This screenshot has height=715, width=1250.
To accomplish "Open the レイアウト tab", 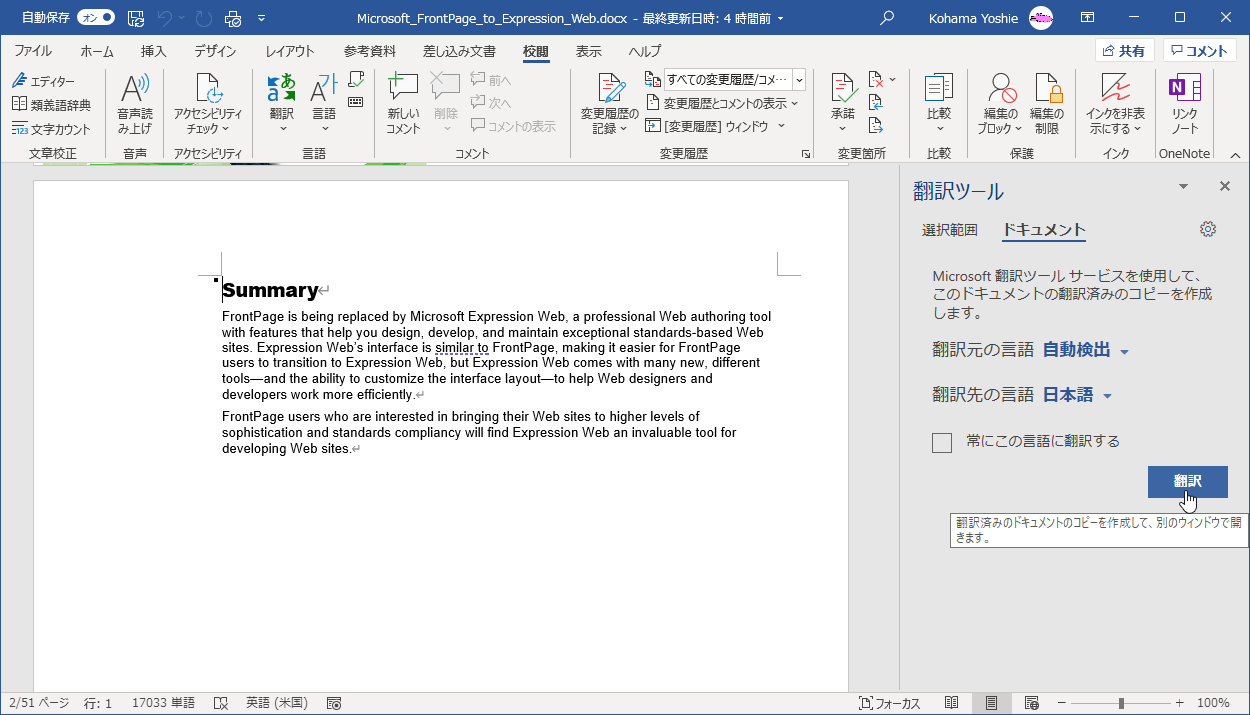I will click(290, 51).
